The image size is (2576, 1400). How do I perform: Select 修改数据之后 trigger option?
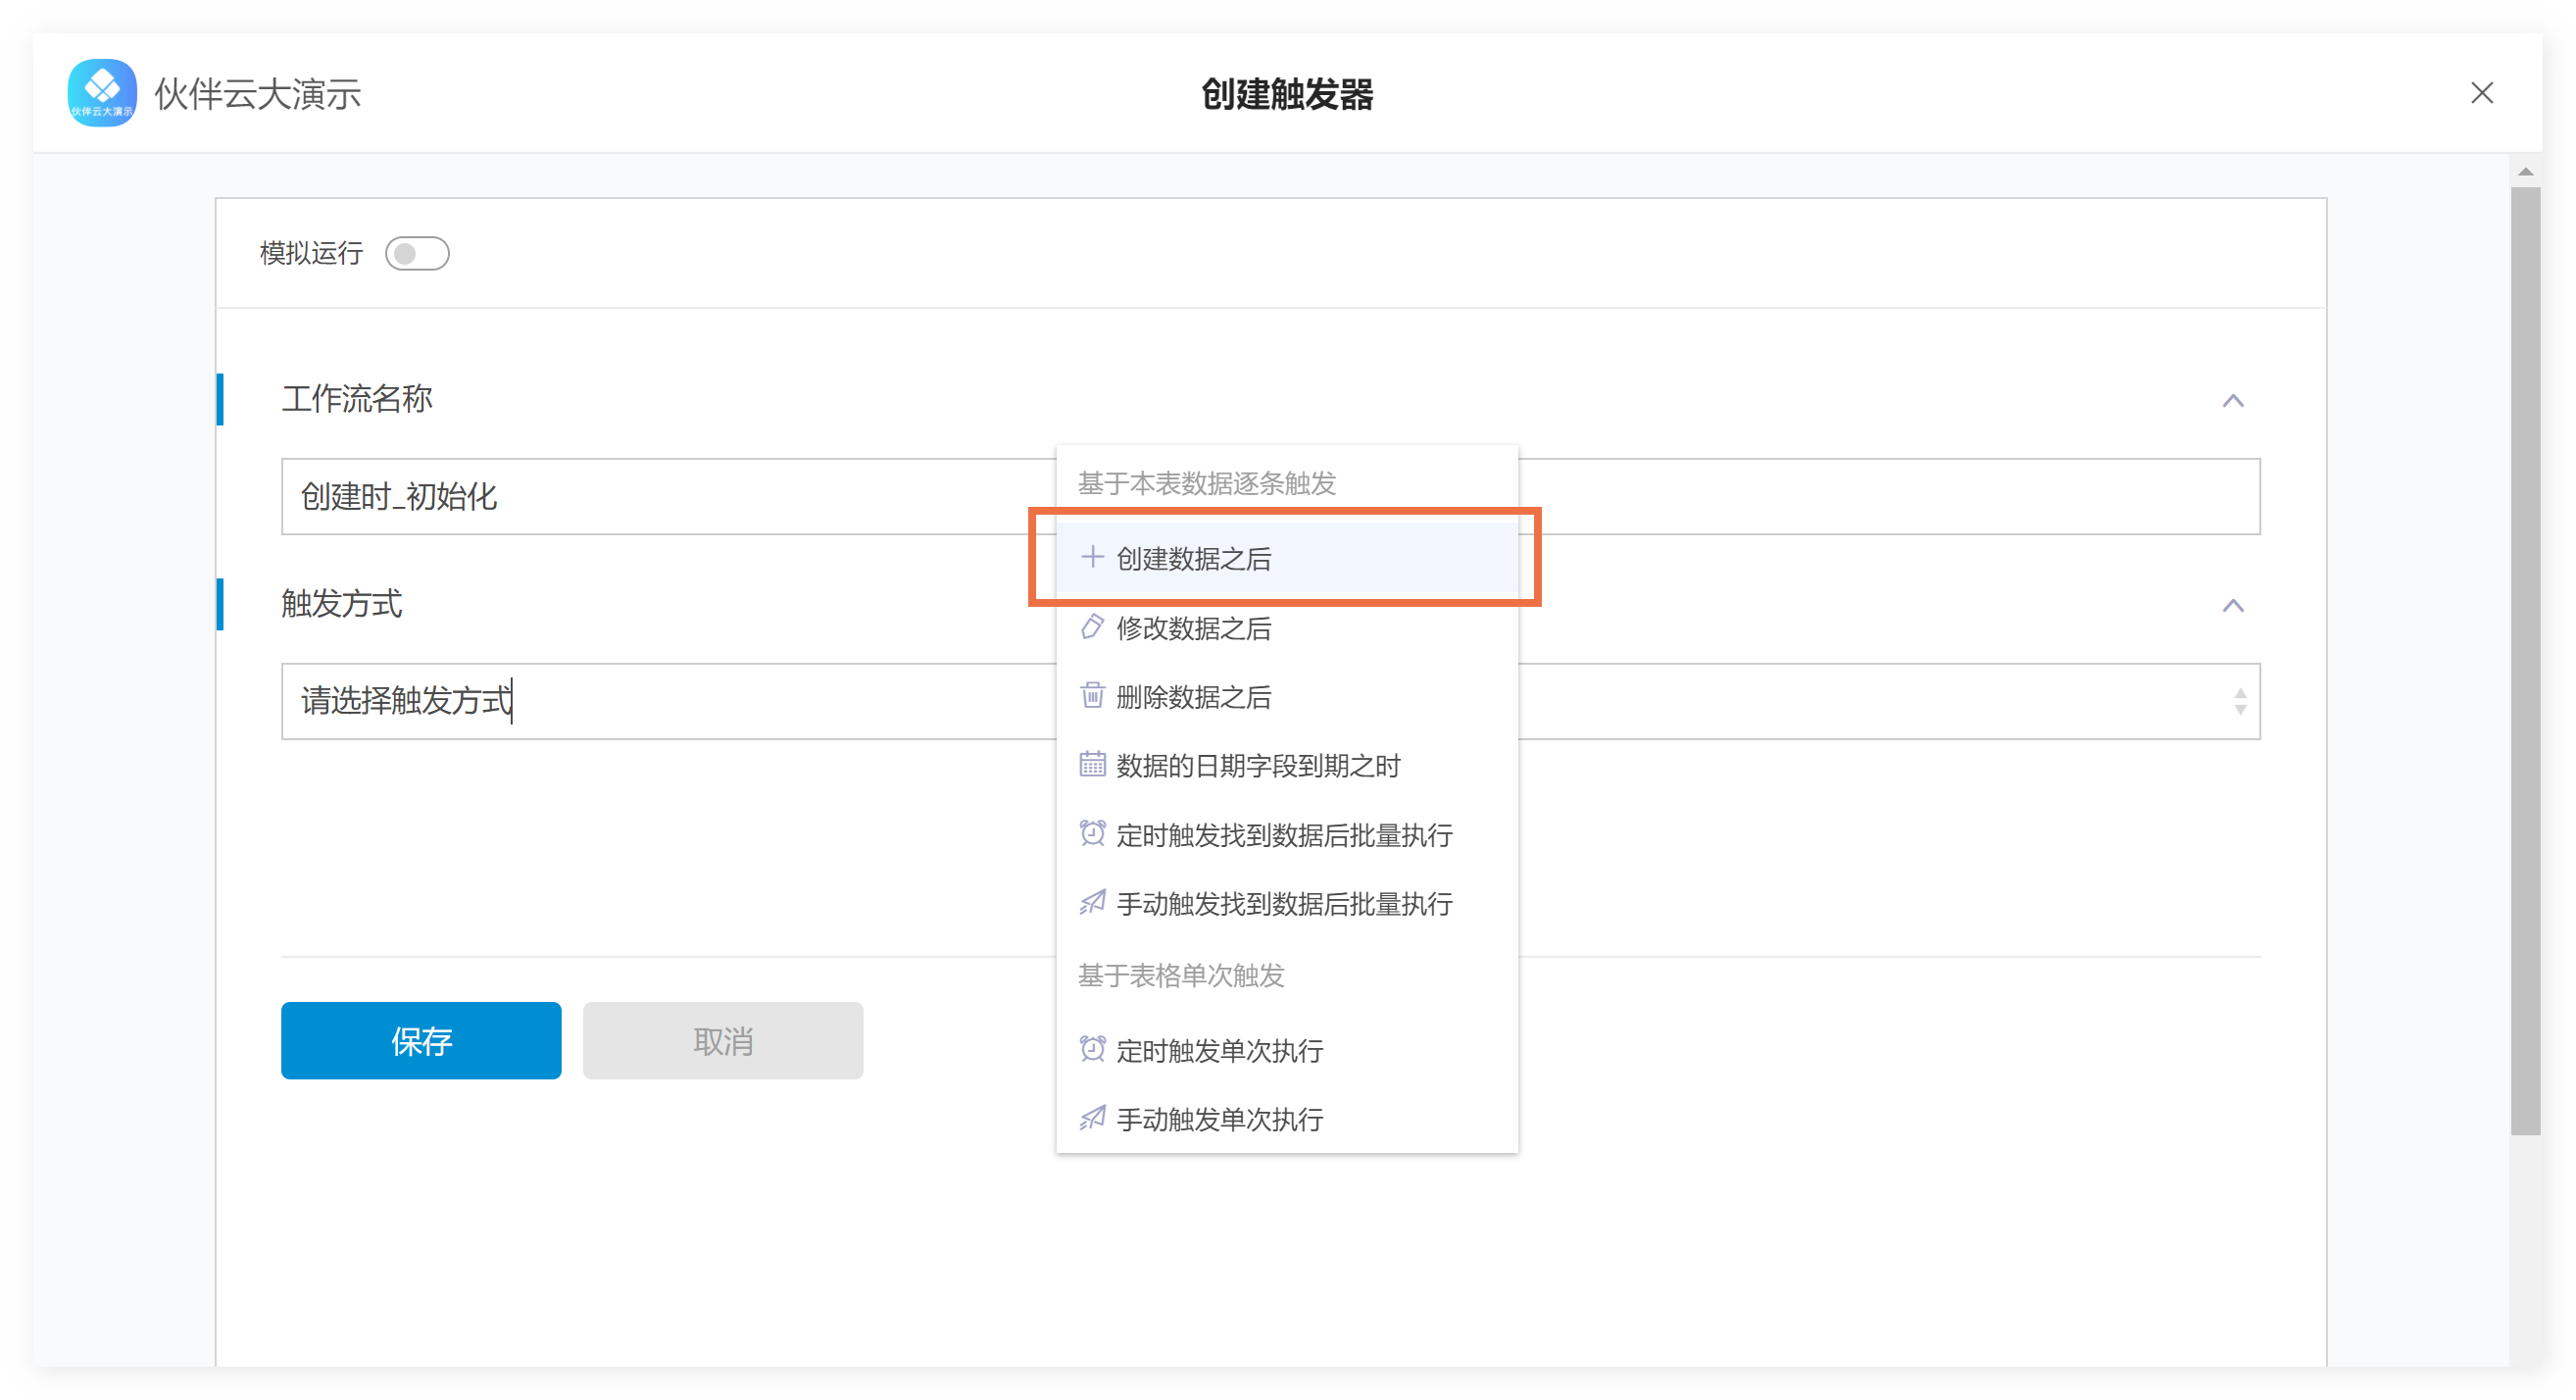coord(1286,628)
